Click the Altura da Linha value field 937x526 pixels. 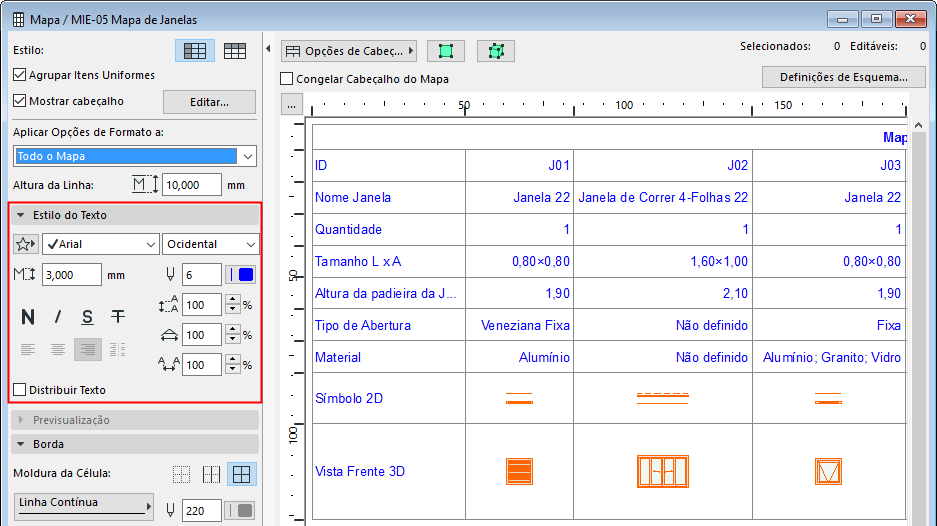click(x=192, y=185)
